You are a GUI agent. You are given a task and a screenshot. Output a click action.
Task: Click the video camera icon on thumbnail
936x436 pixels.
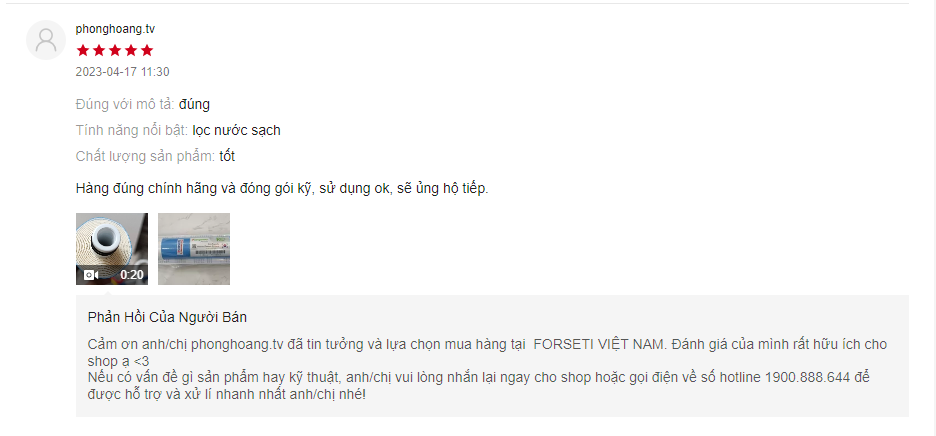tap(91, 275)
